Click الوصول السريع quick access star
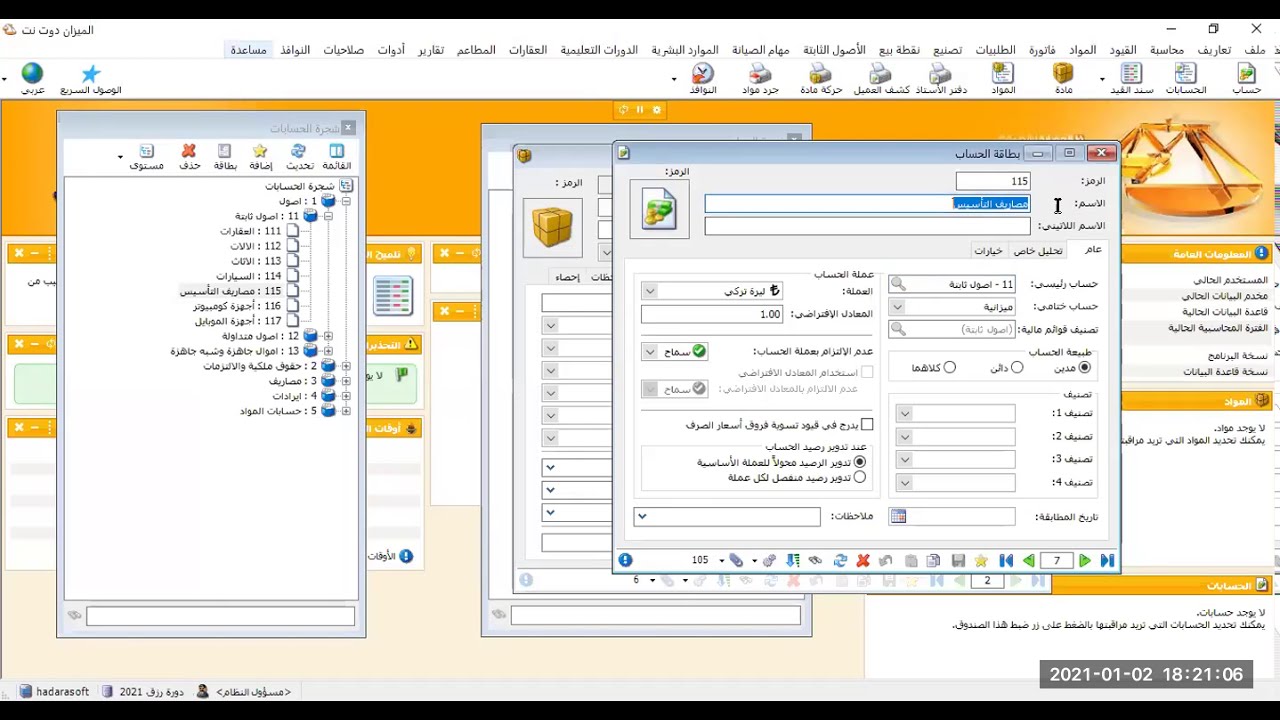The width and height of the screenshot is (1280, 720). (x=91, y=79)
